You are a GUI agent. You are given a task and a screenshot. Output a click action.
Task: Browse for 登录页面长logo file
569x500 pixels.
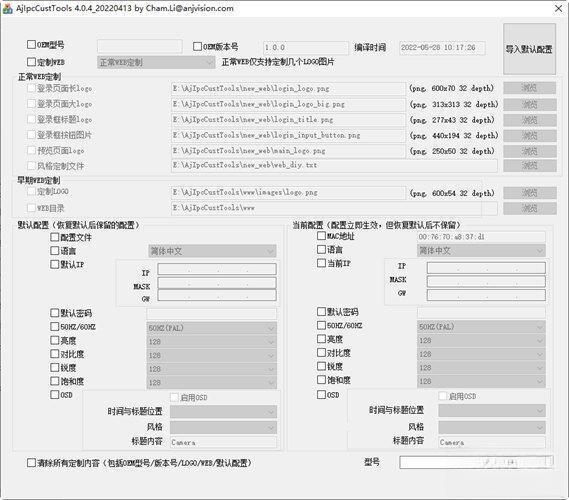529,88
